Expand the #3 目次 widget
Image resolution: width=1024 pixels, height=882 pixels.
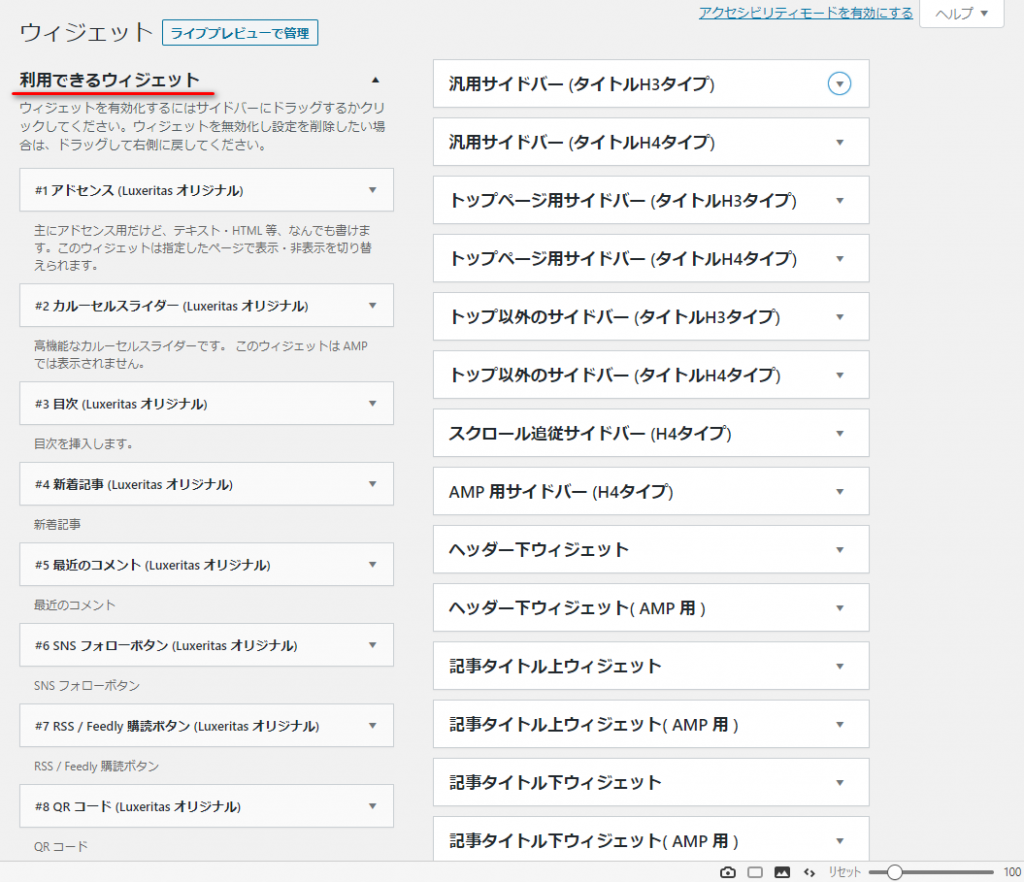point(372,404)
